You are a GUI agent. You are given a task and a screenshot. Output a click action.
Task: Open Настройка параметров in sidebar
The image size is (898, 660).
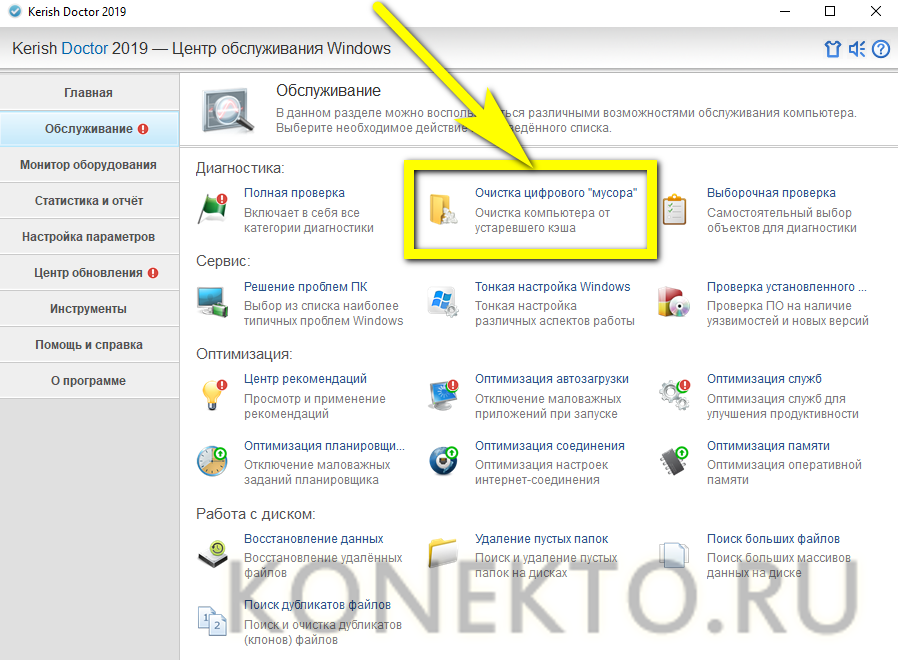pos(89,237)
